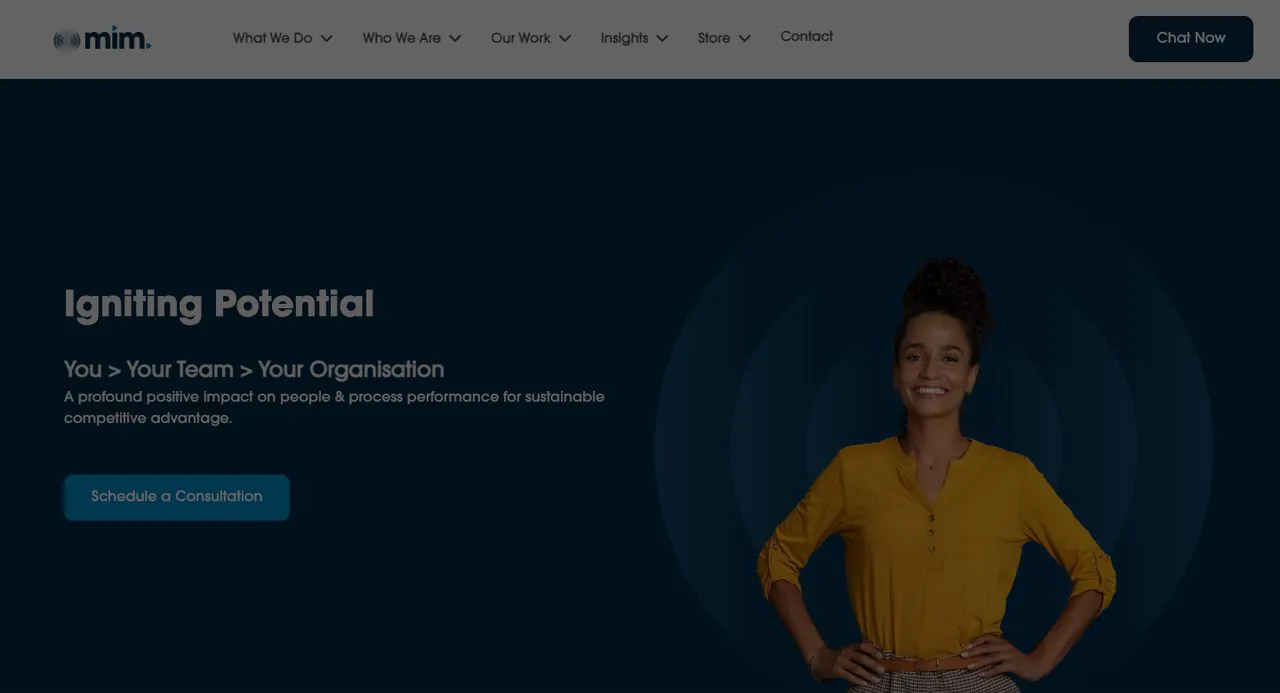1280x693 pixels.
Task: Expand the Store chevron
Action: pyautogui.click(x=744, y=39)
